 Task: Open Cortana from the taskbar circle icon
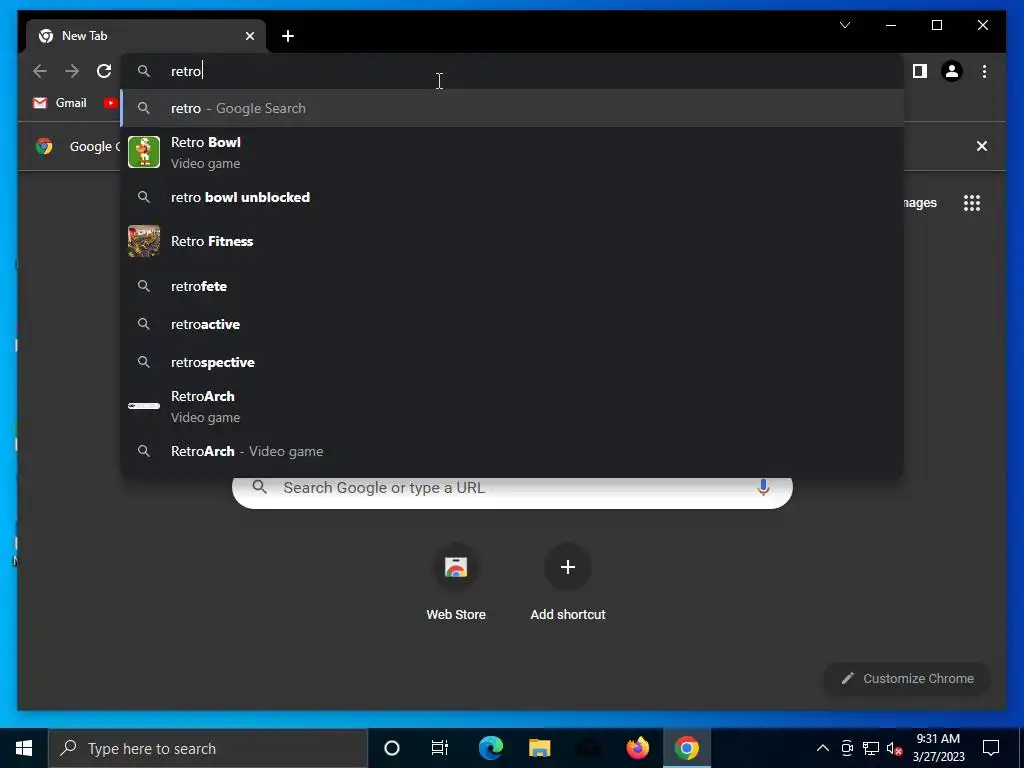392,748
